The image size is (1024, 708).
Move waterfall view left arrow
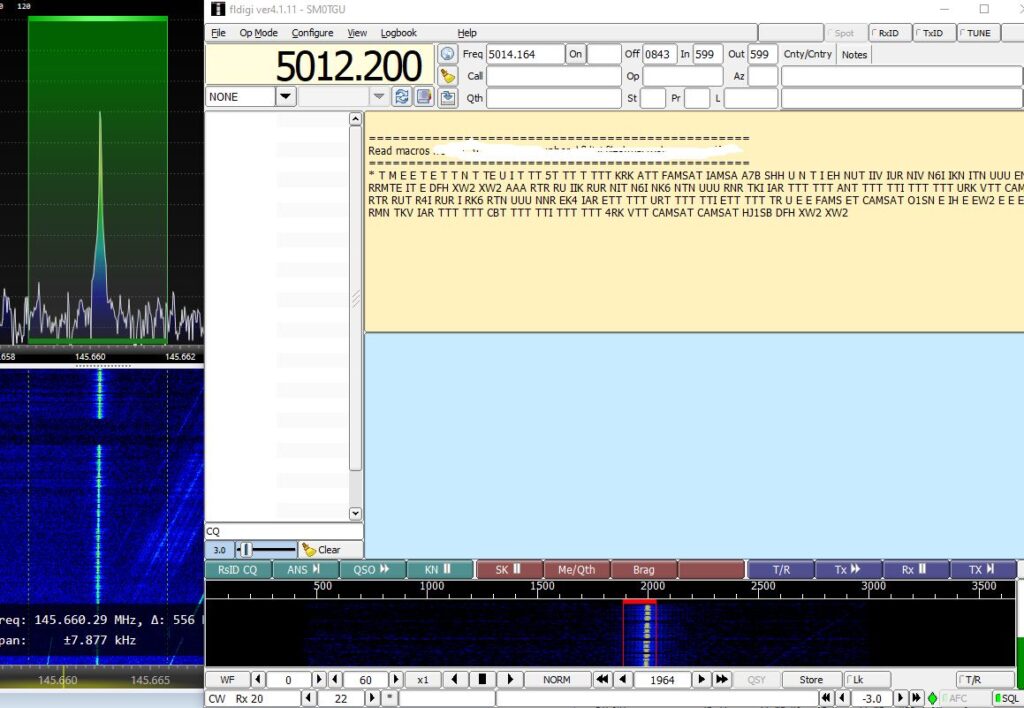coord(455,679)
